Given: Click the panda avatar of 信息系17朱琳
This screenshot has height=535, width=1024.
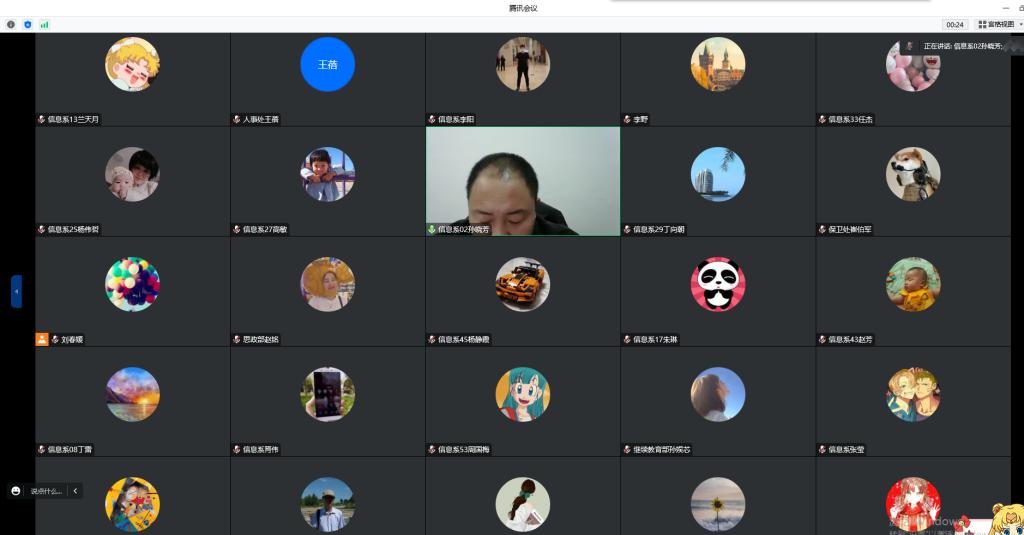Looking at the screenshot, I should [x=717, y=284].
